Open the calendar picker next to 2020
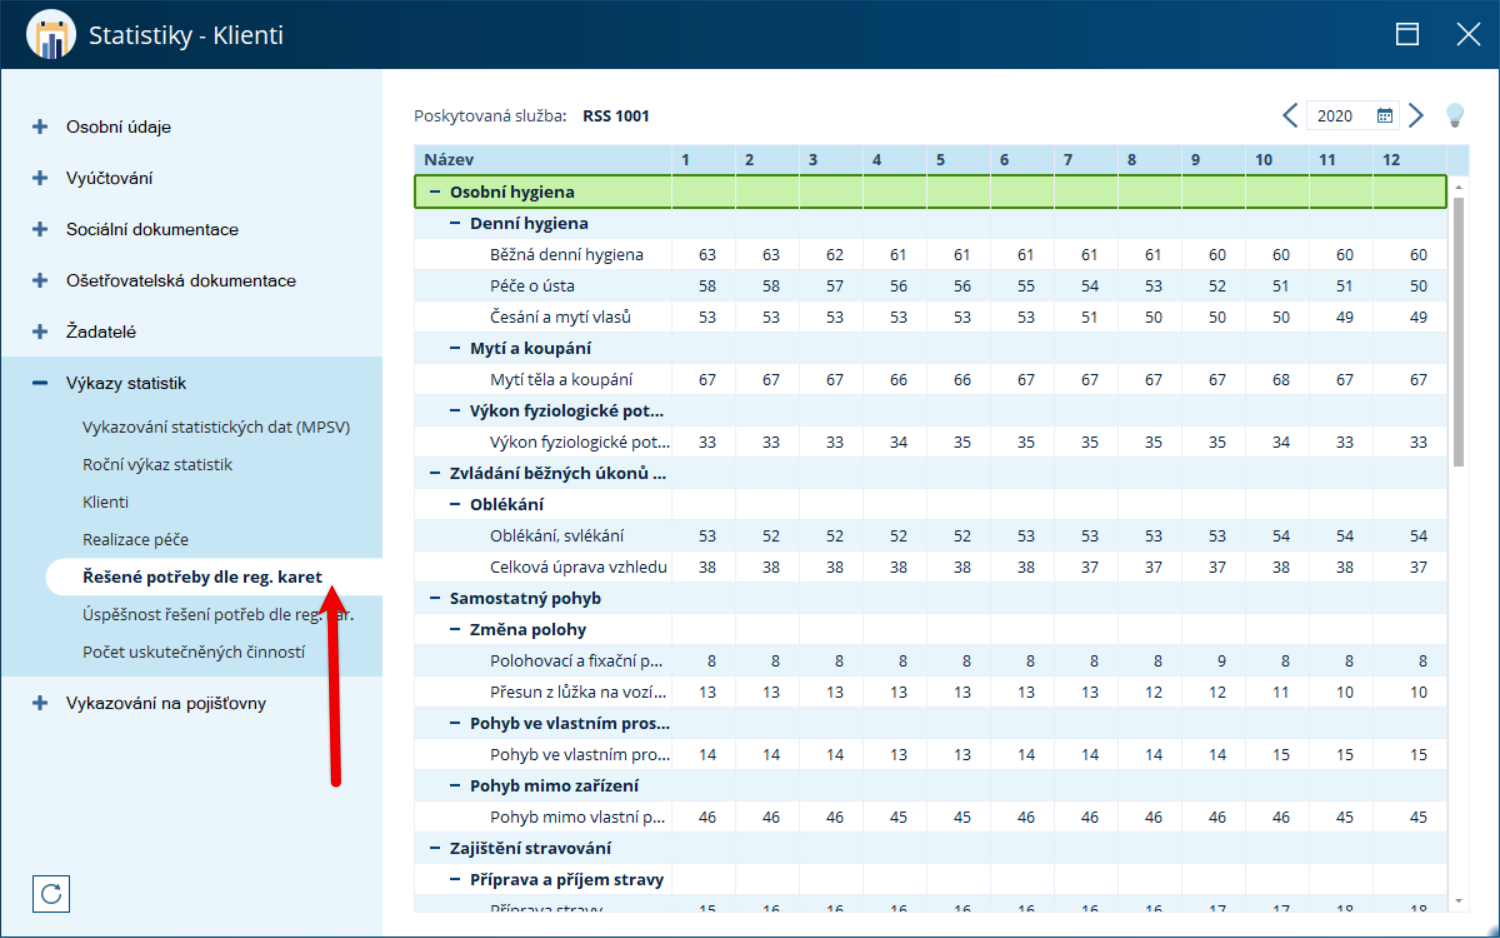The image size is (1500, 938). pos(1385,116)
